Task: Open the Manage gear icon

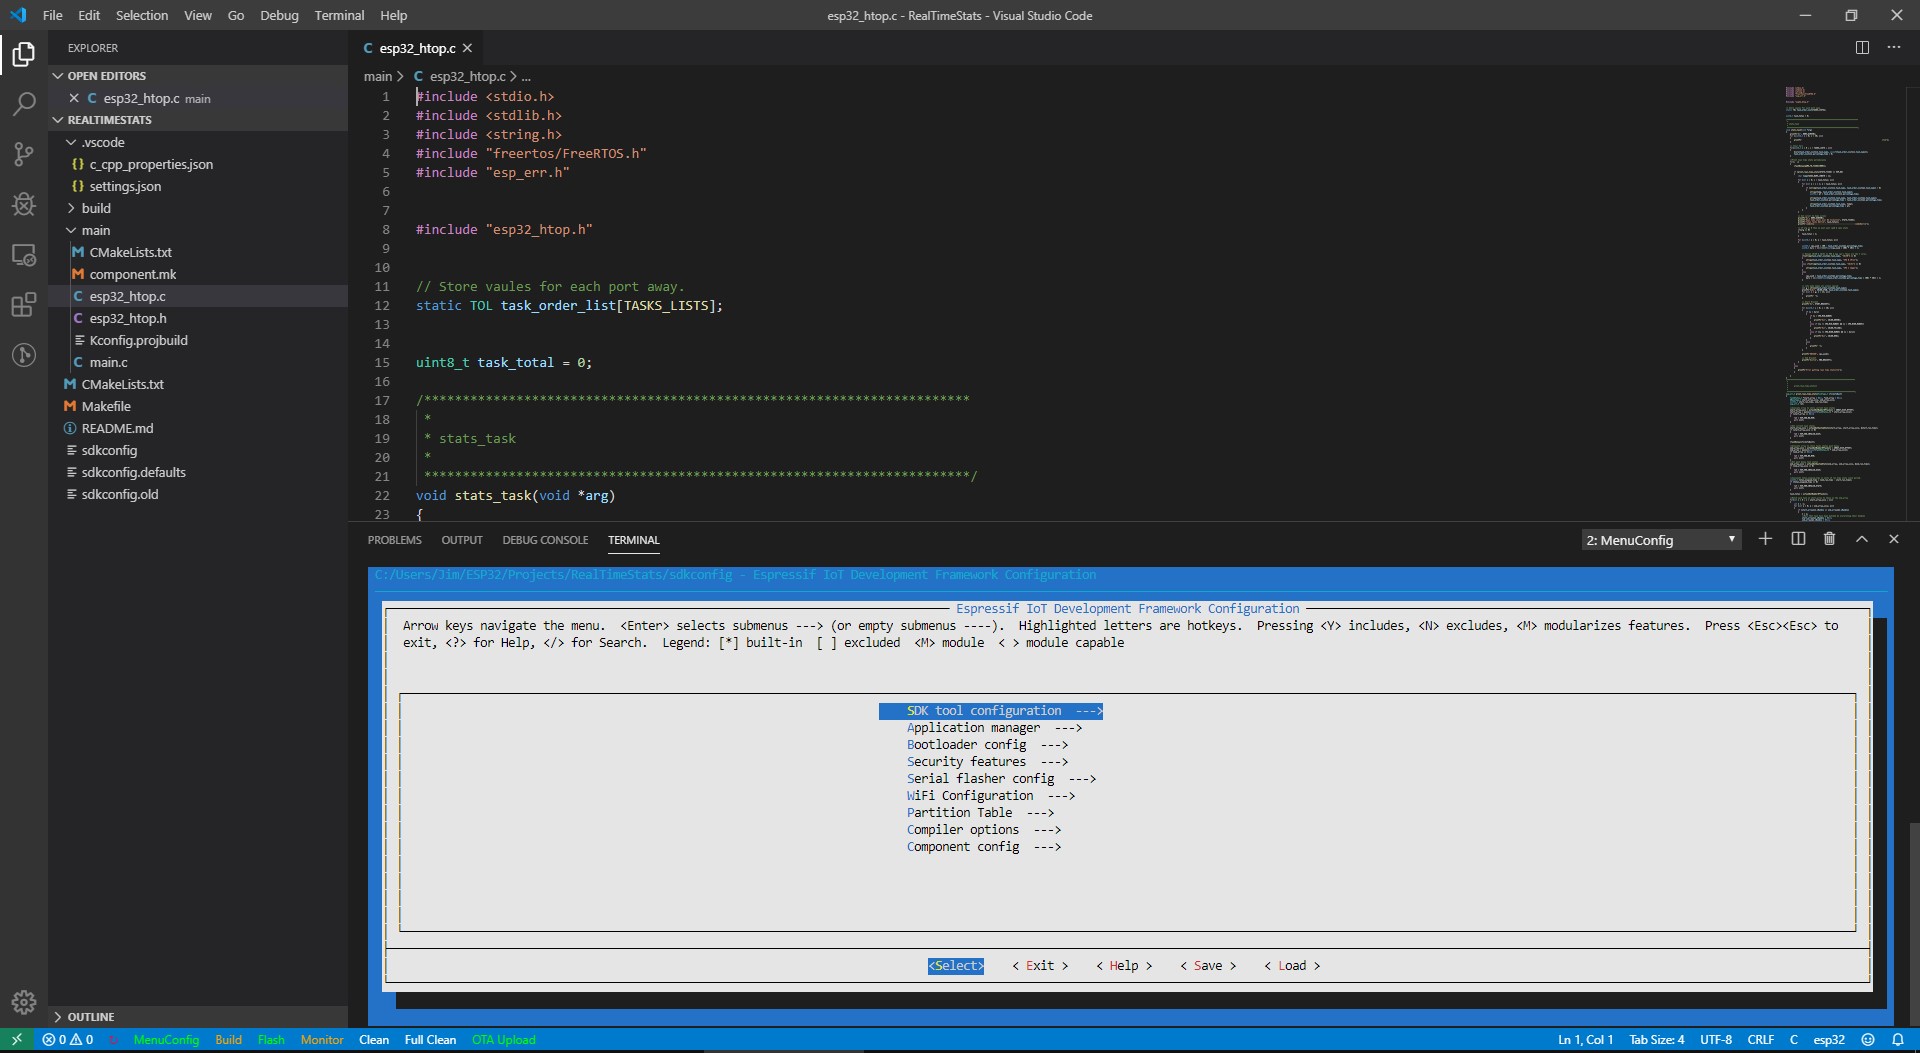Action: [x=24, y=1002]
